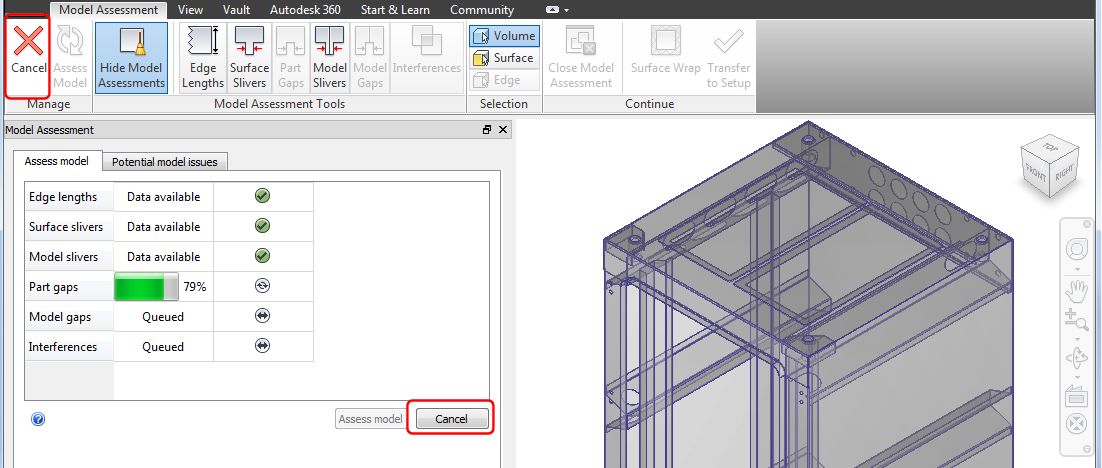Select the Pan hand tool
The image size is (1102, 468).
point(1077,290)
